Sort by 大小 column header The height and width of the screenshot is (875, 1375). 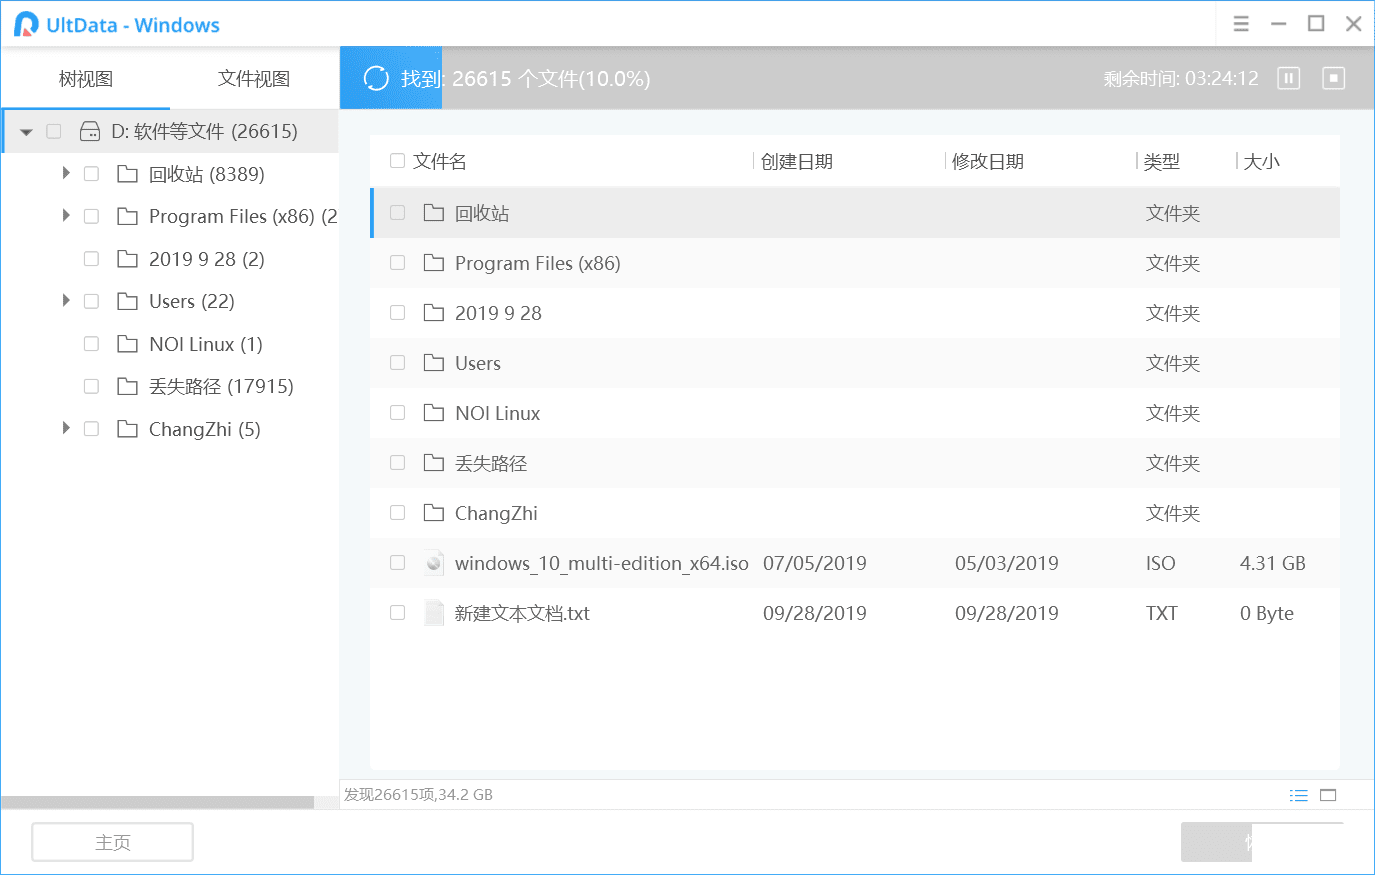click(x=1262, y=161)
